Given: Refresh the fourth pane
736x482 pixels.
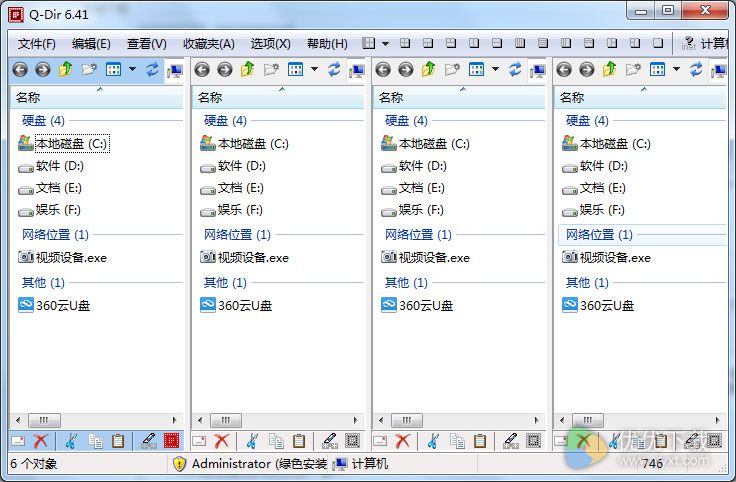Looking at the screenshot, I should 696,69.
